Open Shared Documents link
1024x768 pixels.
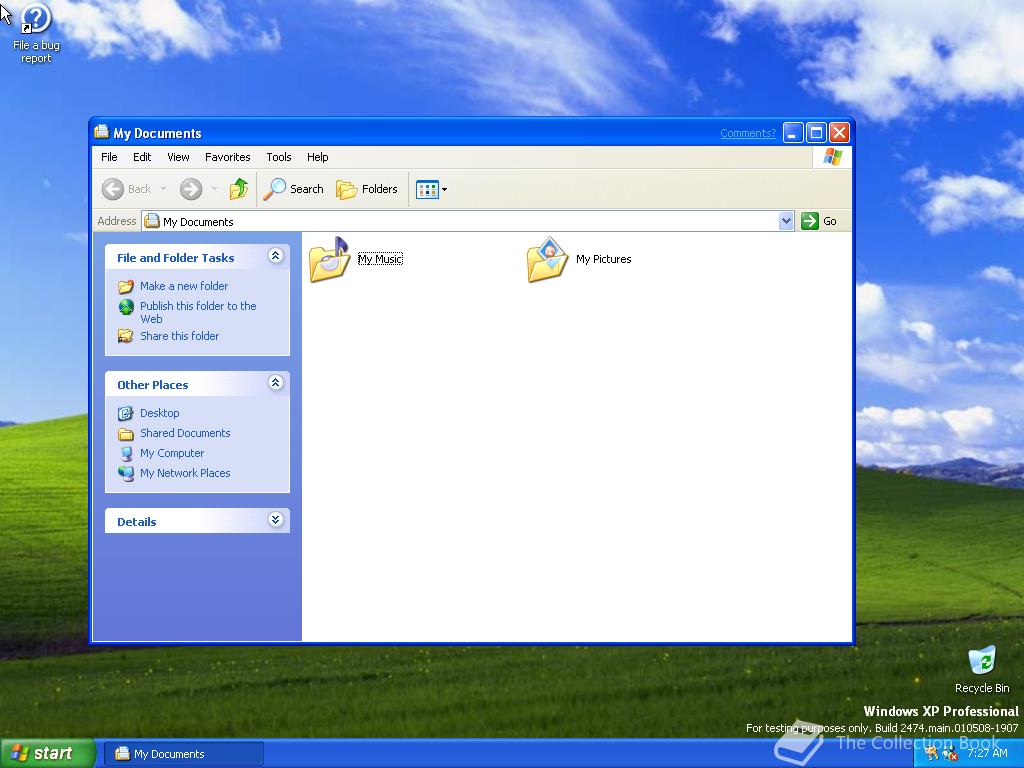[x=185, y=433]
